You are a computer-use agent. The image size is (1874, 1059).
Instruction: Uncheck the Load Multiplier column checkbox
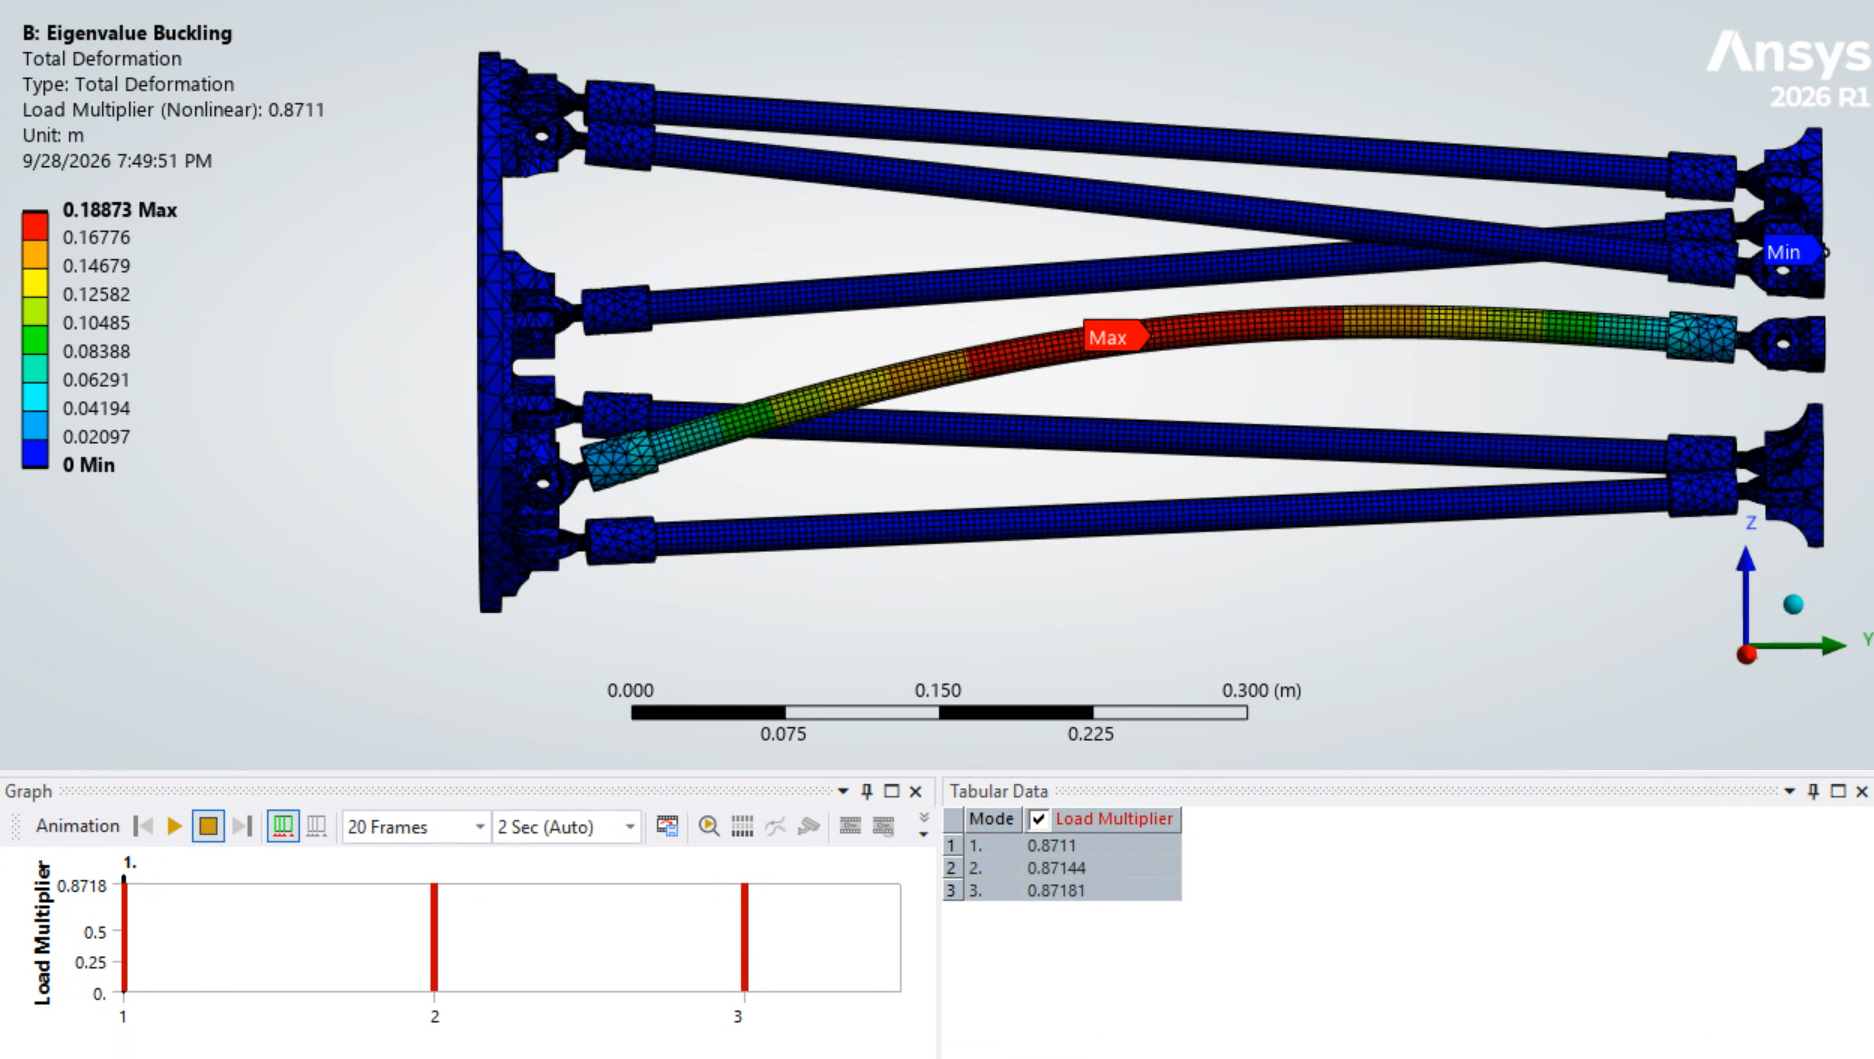[x=1039, y=819]
